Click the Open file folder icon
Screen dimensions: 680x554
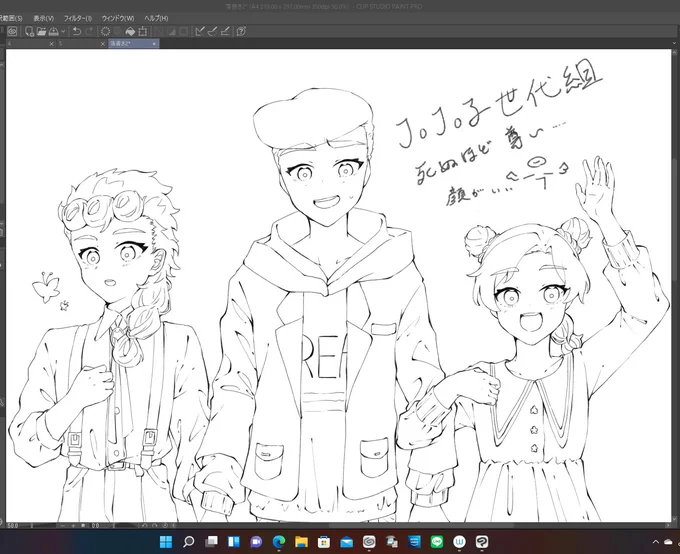tap(41, 31)
